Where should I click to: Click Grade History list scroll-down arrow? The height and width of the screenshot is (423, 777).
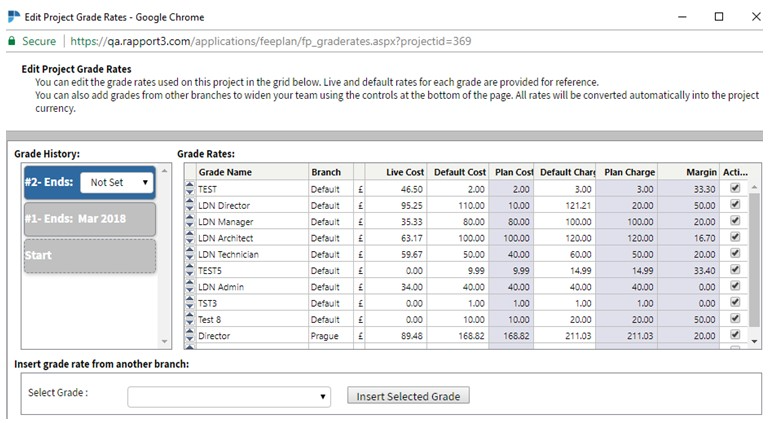click(165, 342)
